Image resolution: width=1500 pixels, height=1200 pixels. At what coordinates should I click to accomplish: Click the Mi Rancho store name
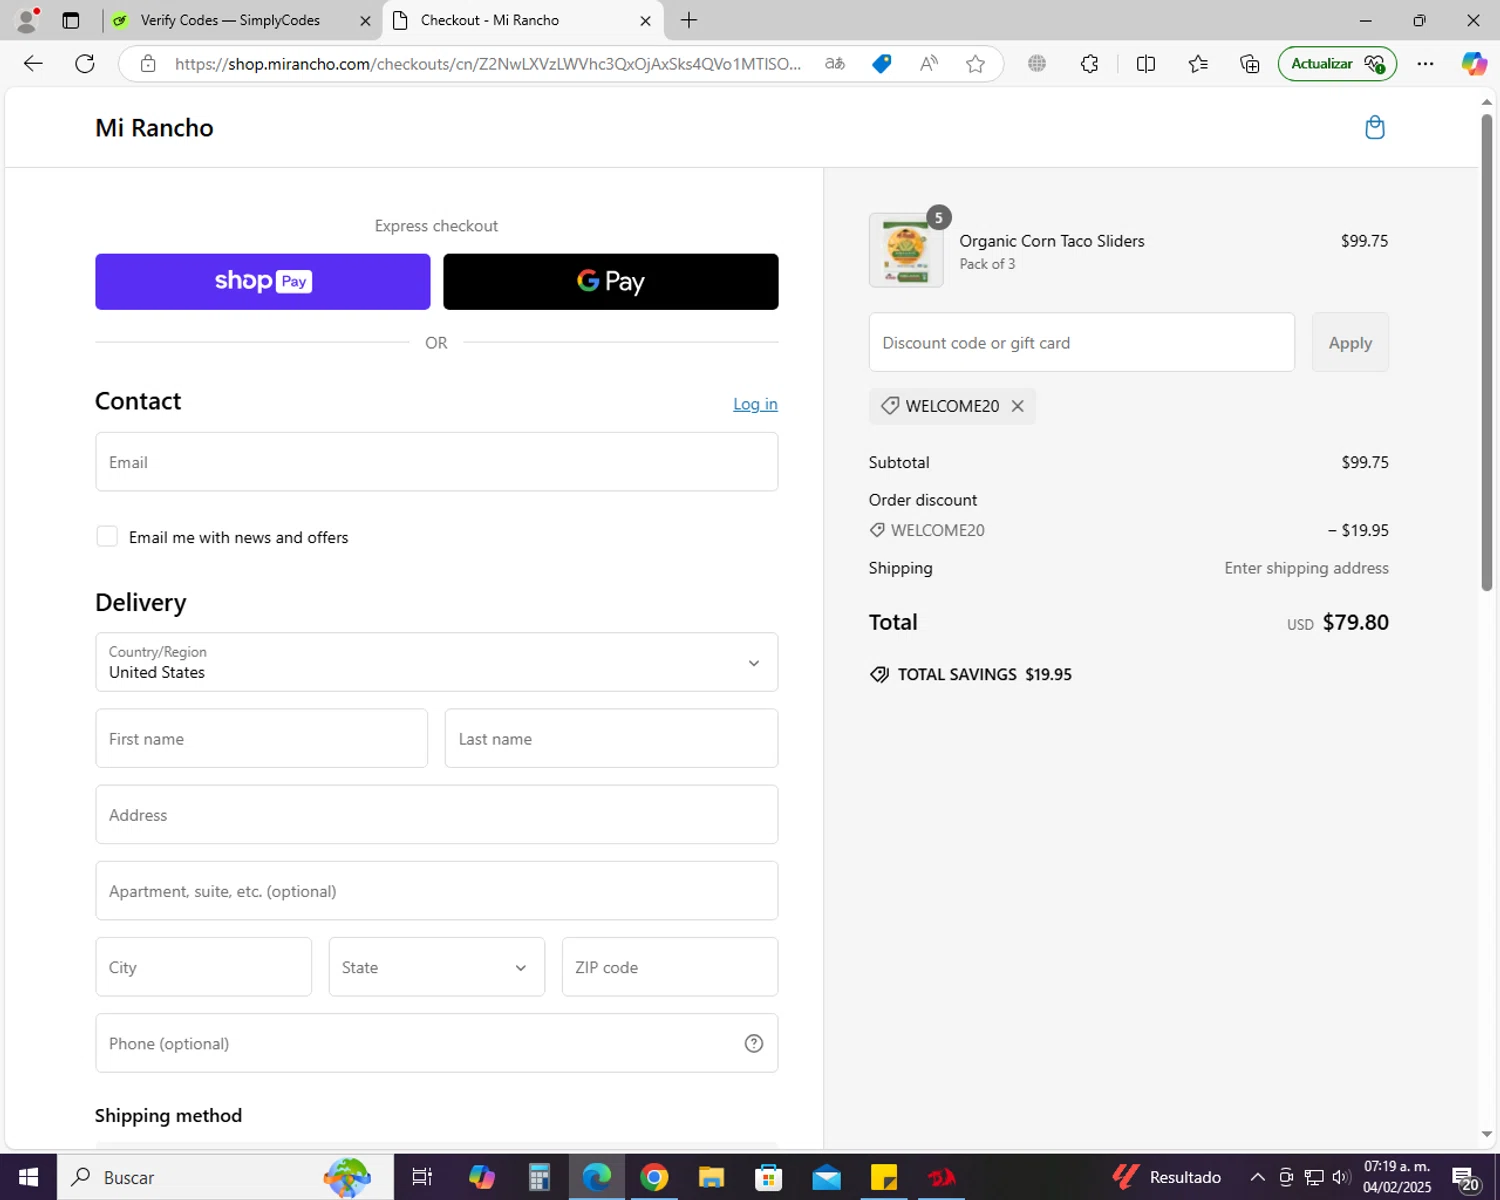pos(154,128)
